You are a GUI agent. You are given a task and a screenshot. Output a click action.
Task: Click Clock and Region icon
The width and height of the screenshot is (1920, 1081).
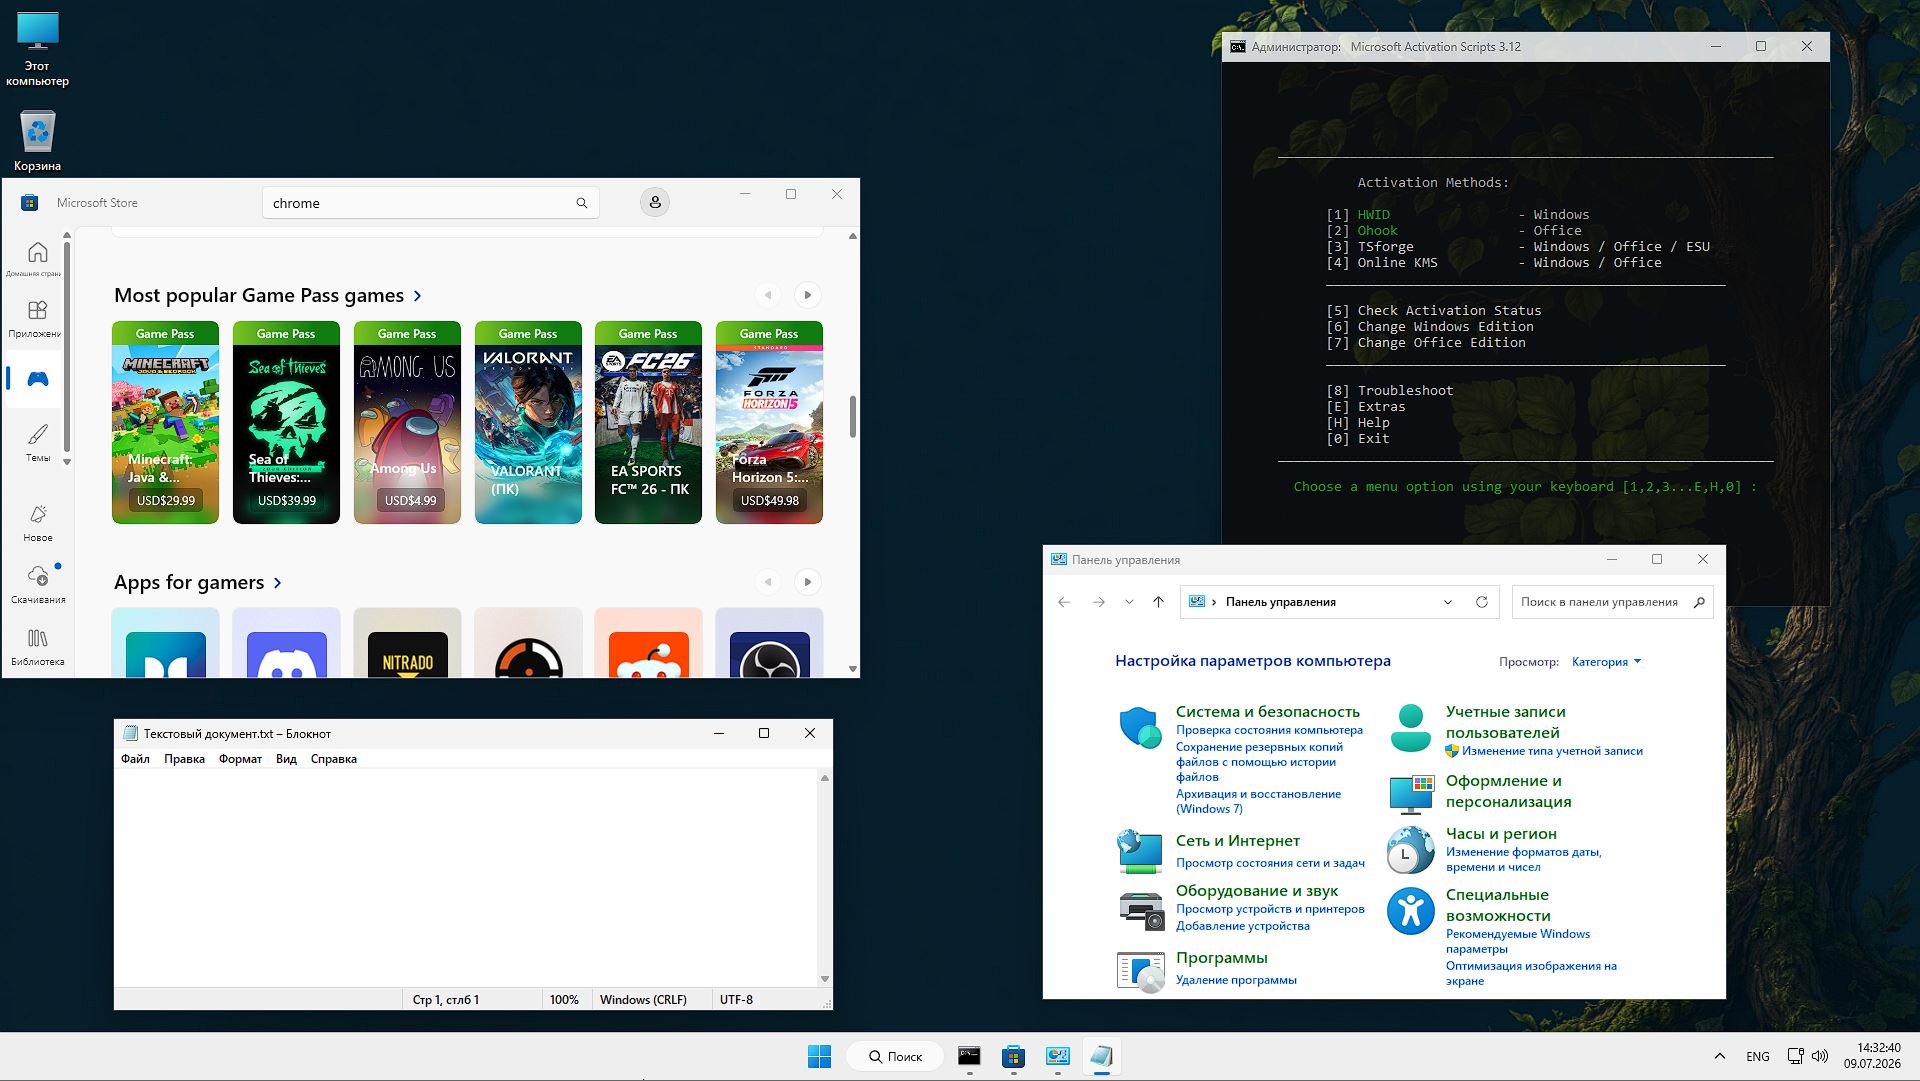click(x=1411, y=849)
